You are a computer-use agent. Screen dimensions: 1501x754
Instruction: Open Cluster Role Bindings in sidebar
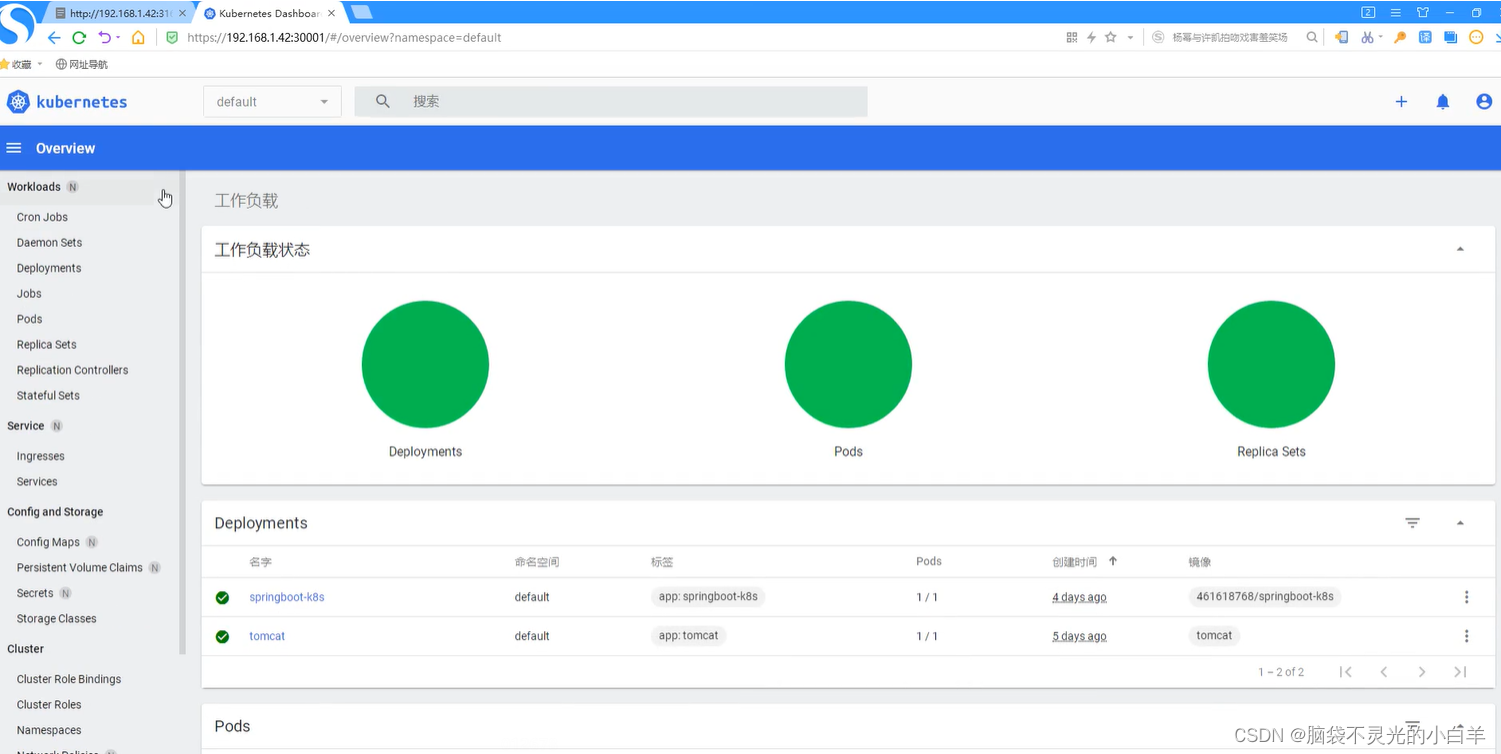tap(68, 679)
